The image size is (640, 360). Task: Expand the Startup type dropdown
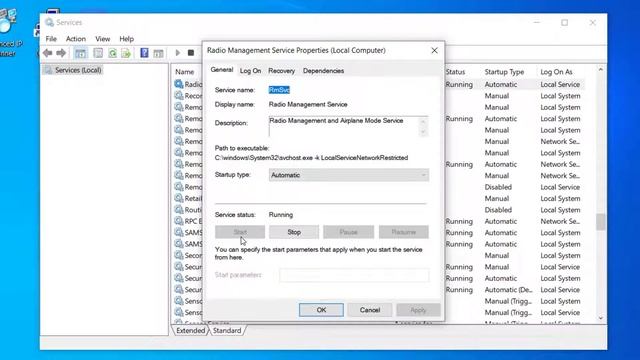(x=349, y=175)
